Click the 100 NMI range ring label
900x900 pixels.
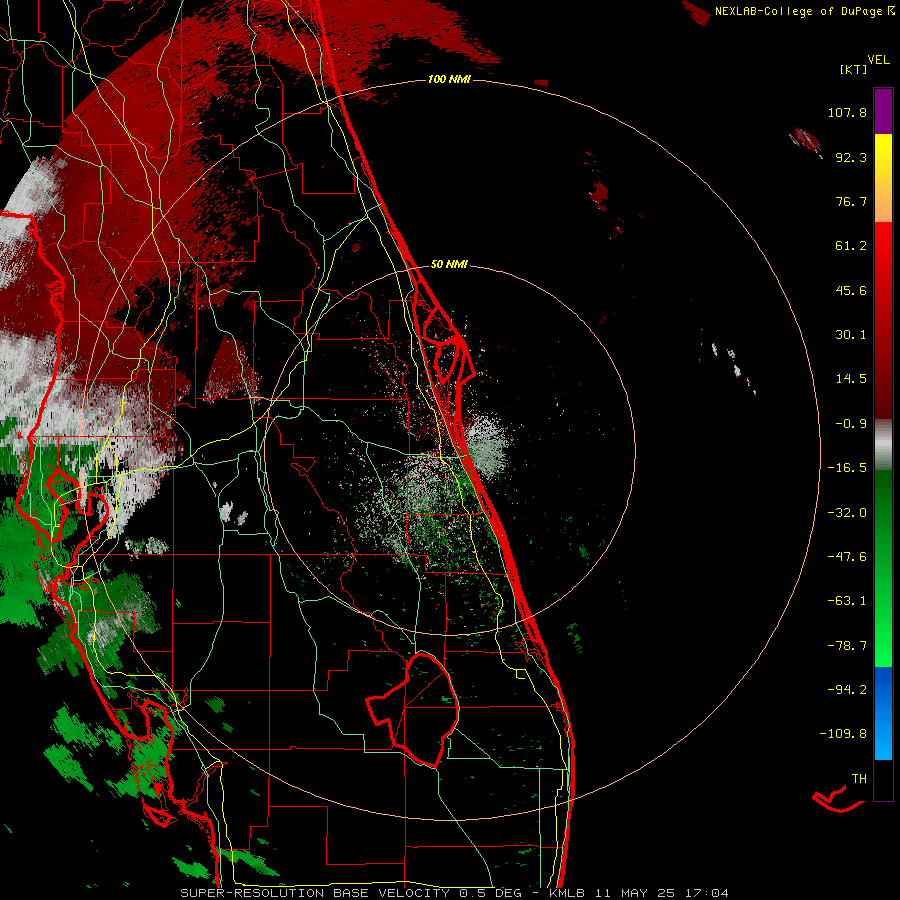(x=449, y=79)
